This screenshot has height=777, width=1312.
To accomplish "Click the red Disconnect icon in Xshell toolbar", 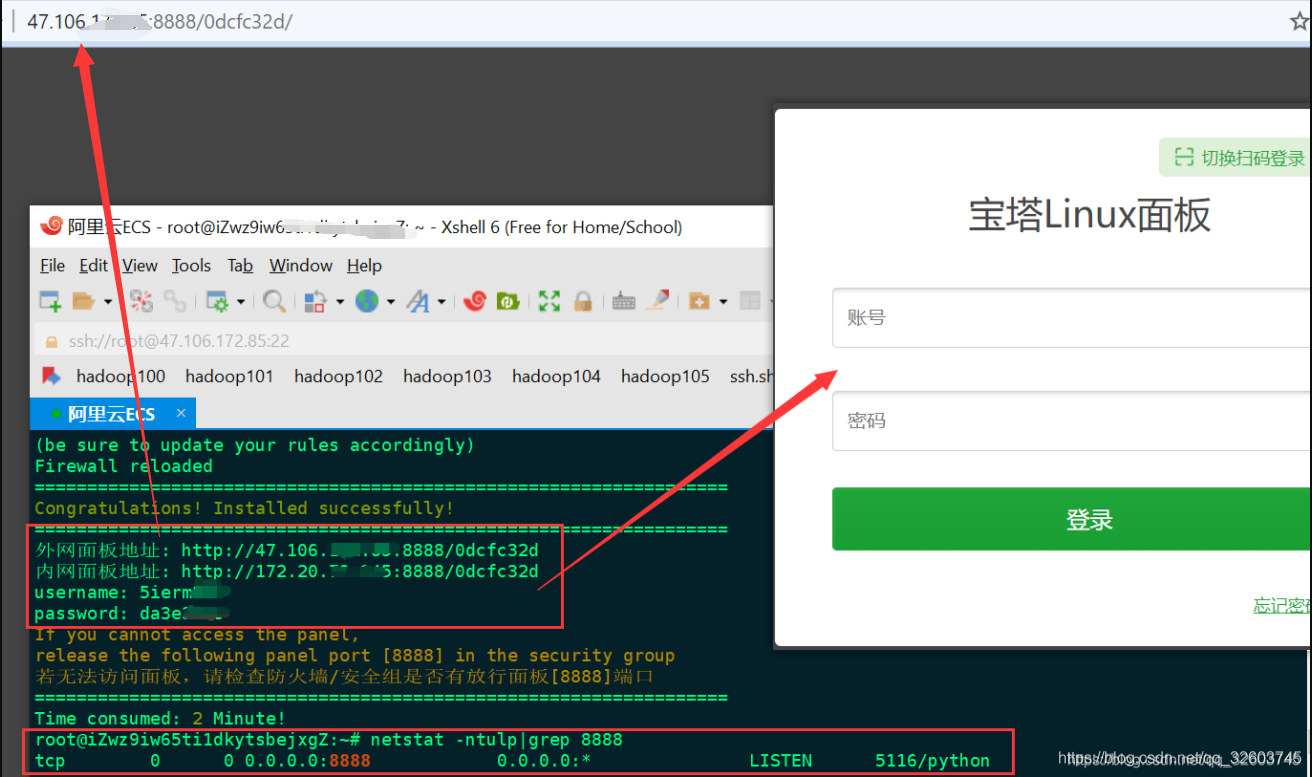I will click(142, 300).
